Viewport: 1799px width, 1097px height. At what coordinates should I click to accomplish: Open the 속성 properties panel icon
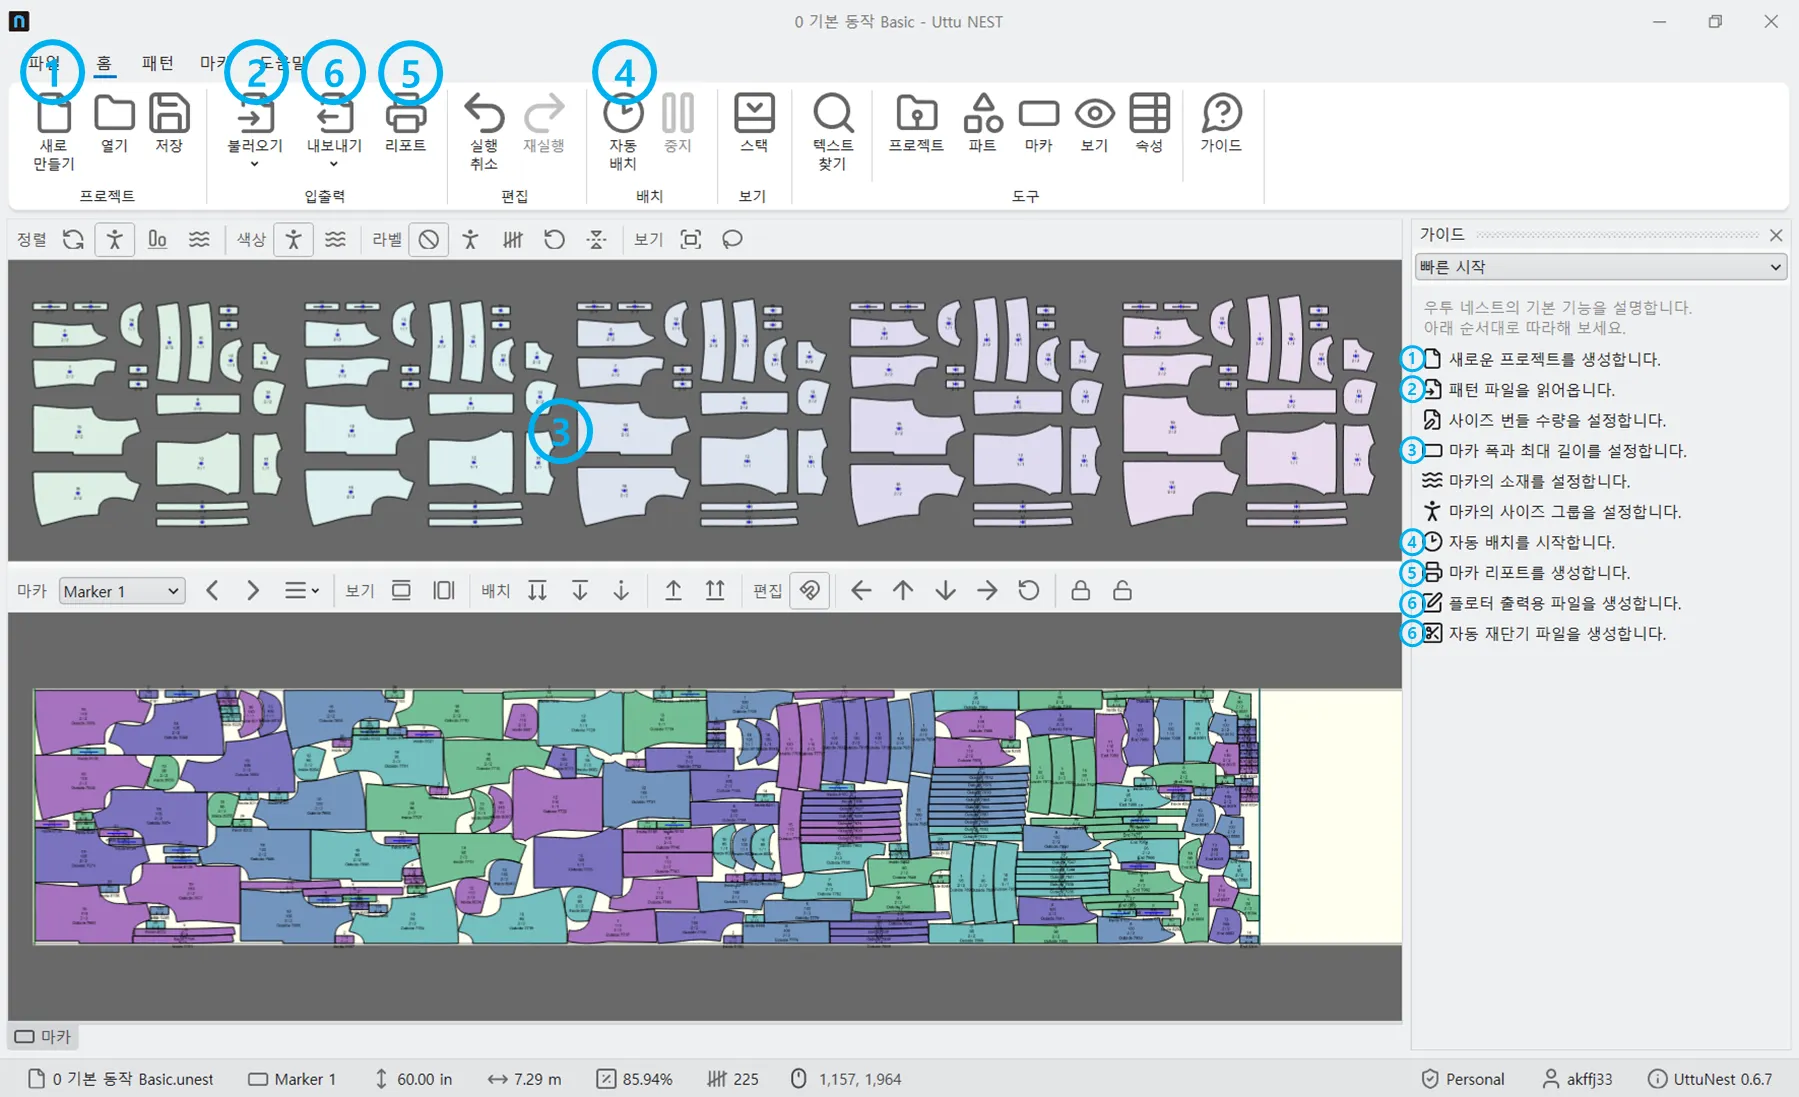tap(1149, 115)
